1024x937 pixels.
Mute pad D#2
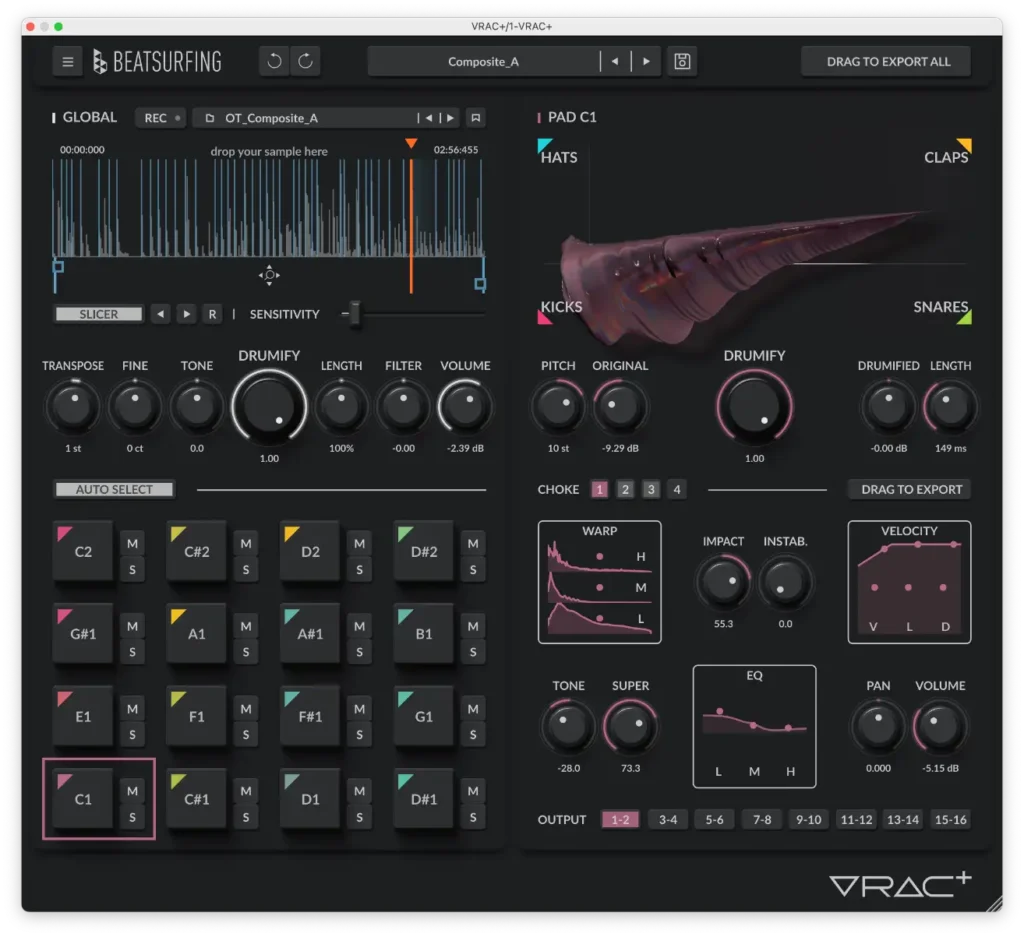pyautogui.click(x=473, y=543)
